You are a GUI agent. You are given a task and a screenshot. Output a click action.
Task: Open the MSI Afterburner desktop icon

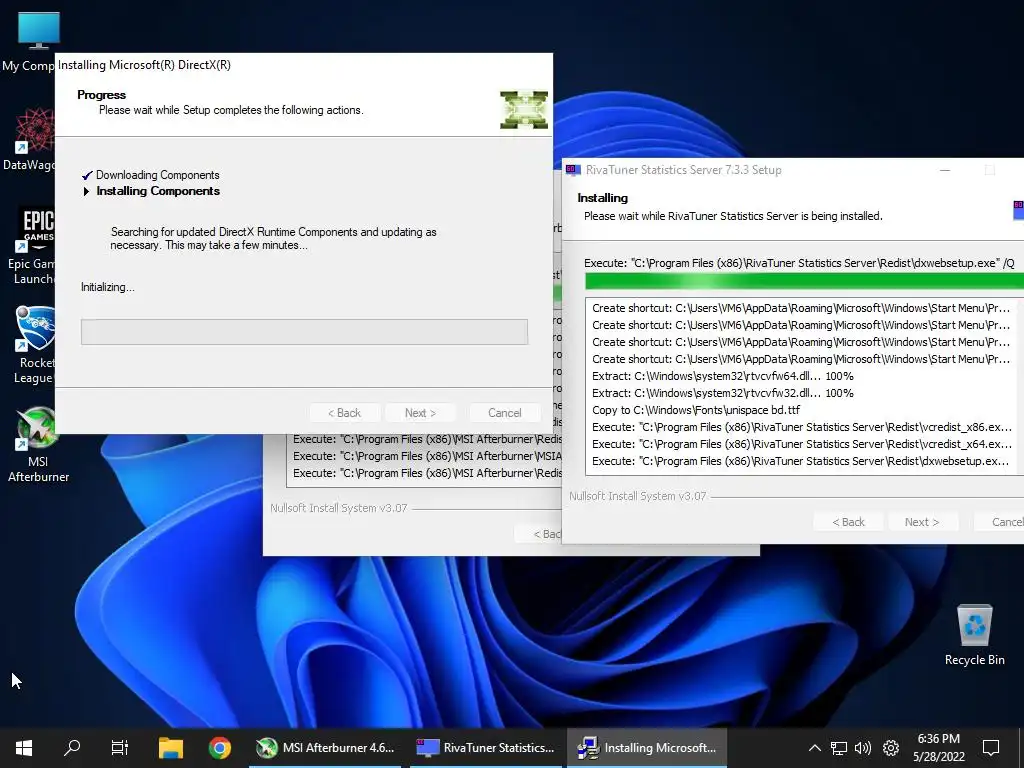tap(38, 444)
